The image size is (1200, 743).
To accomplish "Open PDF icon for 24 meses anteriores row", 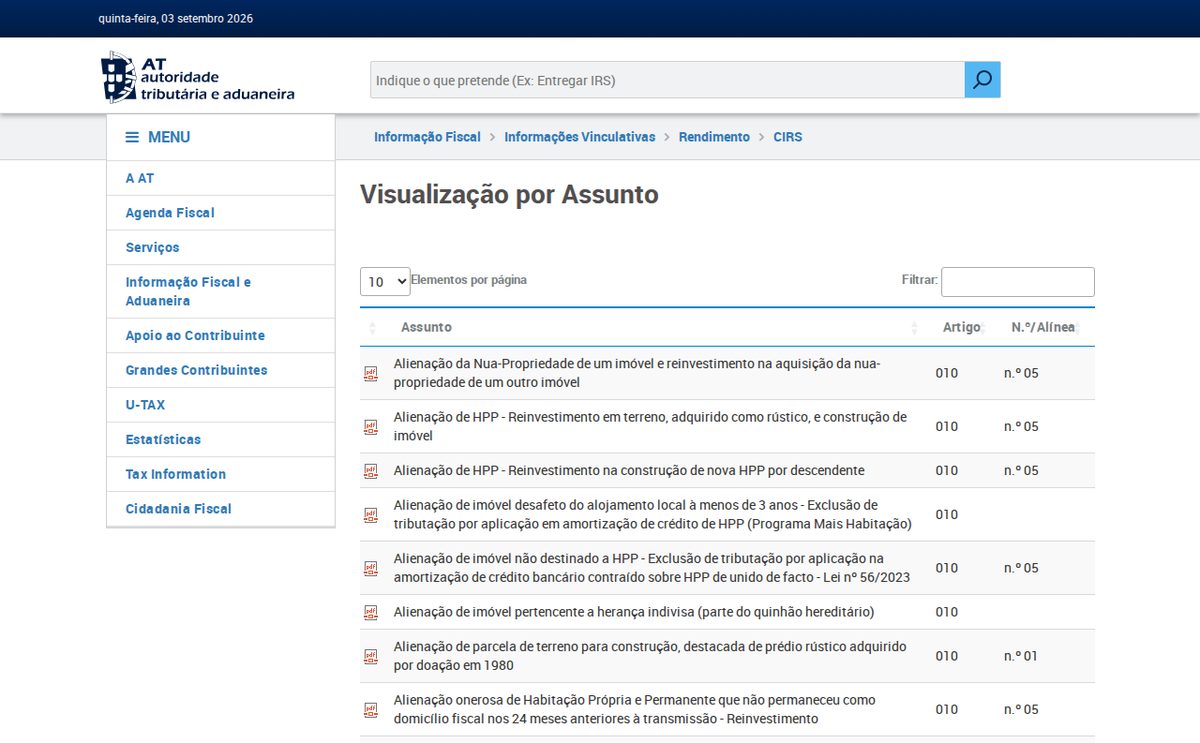I will [371, 710].
